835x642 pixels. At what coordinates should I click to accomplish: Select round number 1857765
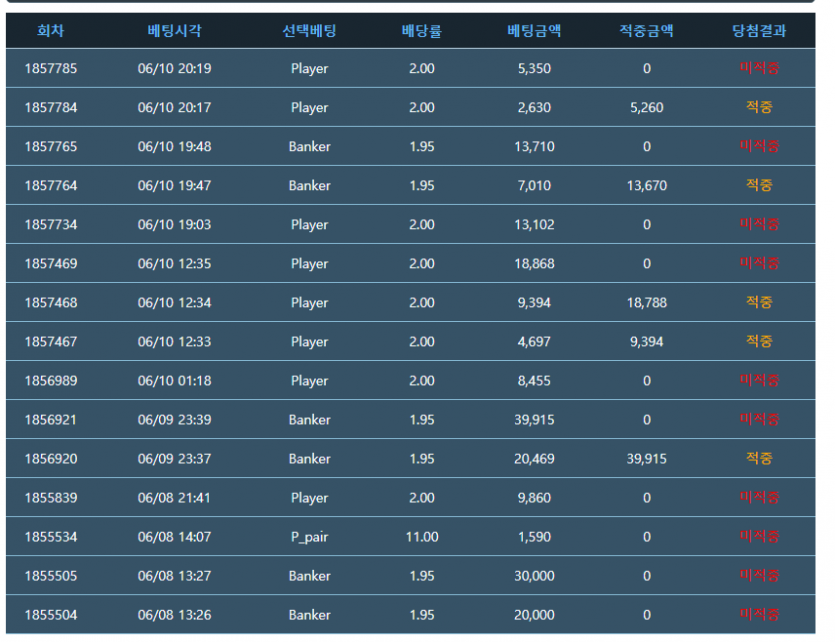pyautogui.click(x=51, y=146)
